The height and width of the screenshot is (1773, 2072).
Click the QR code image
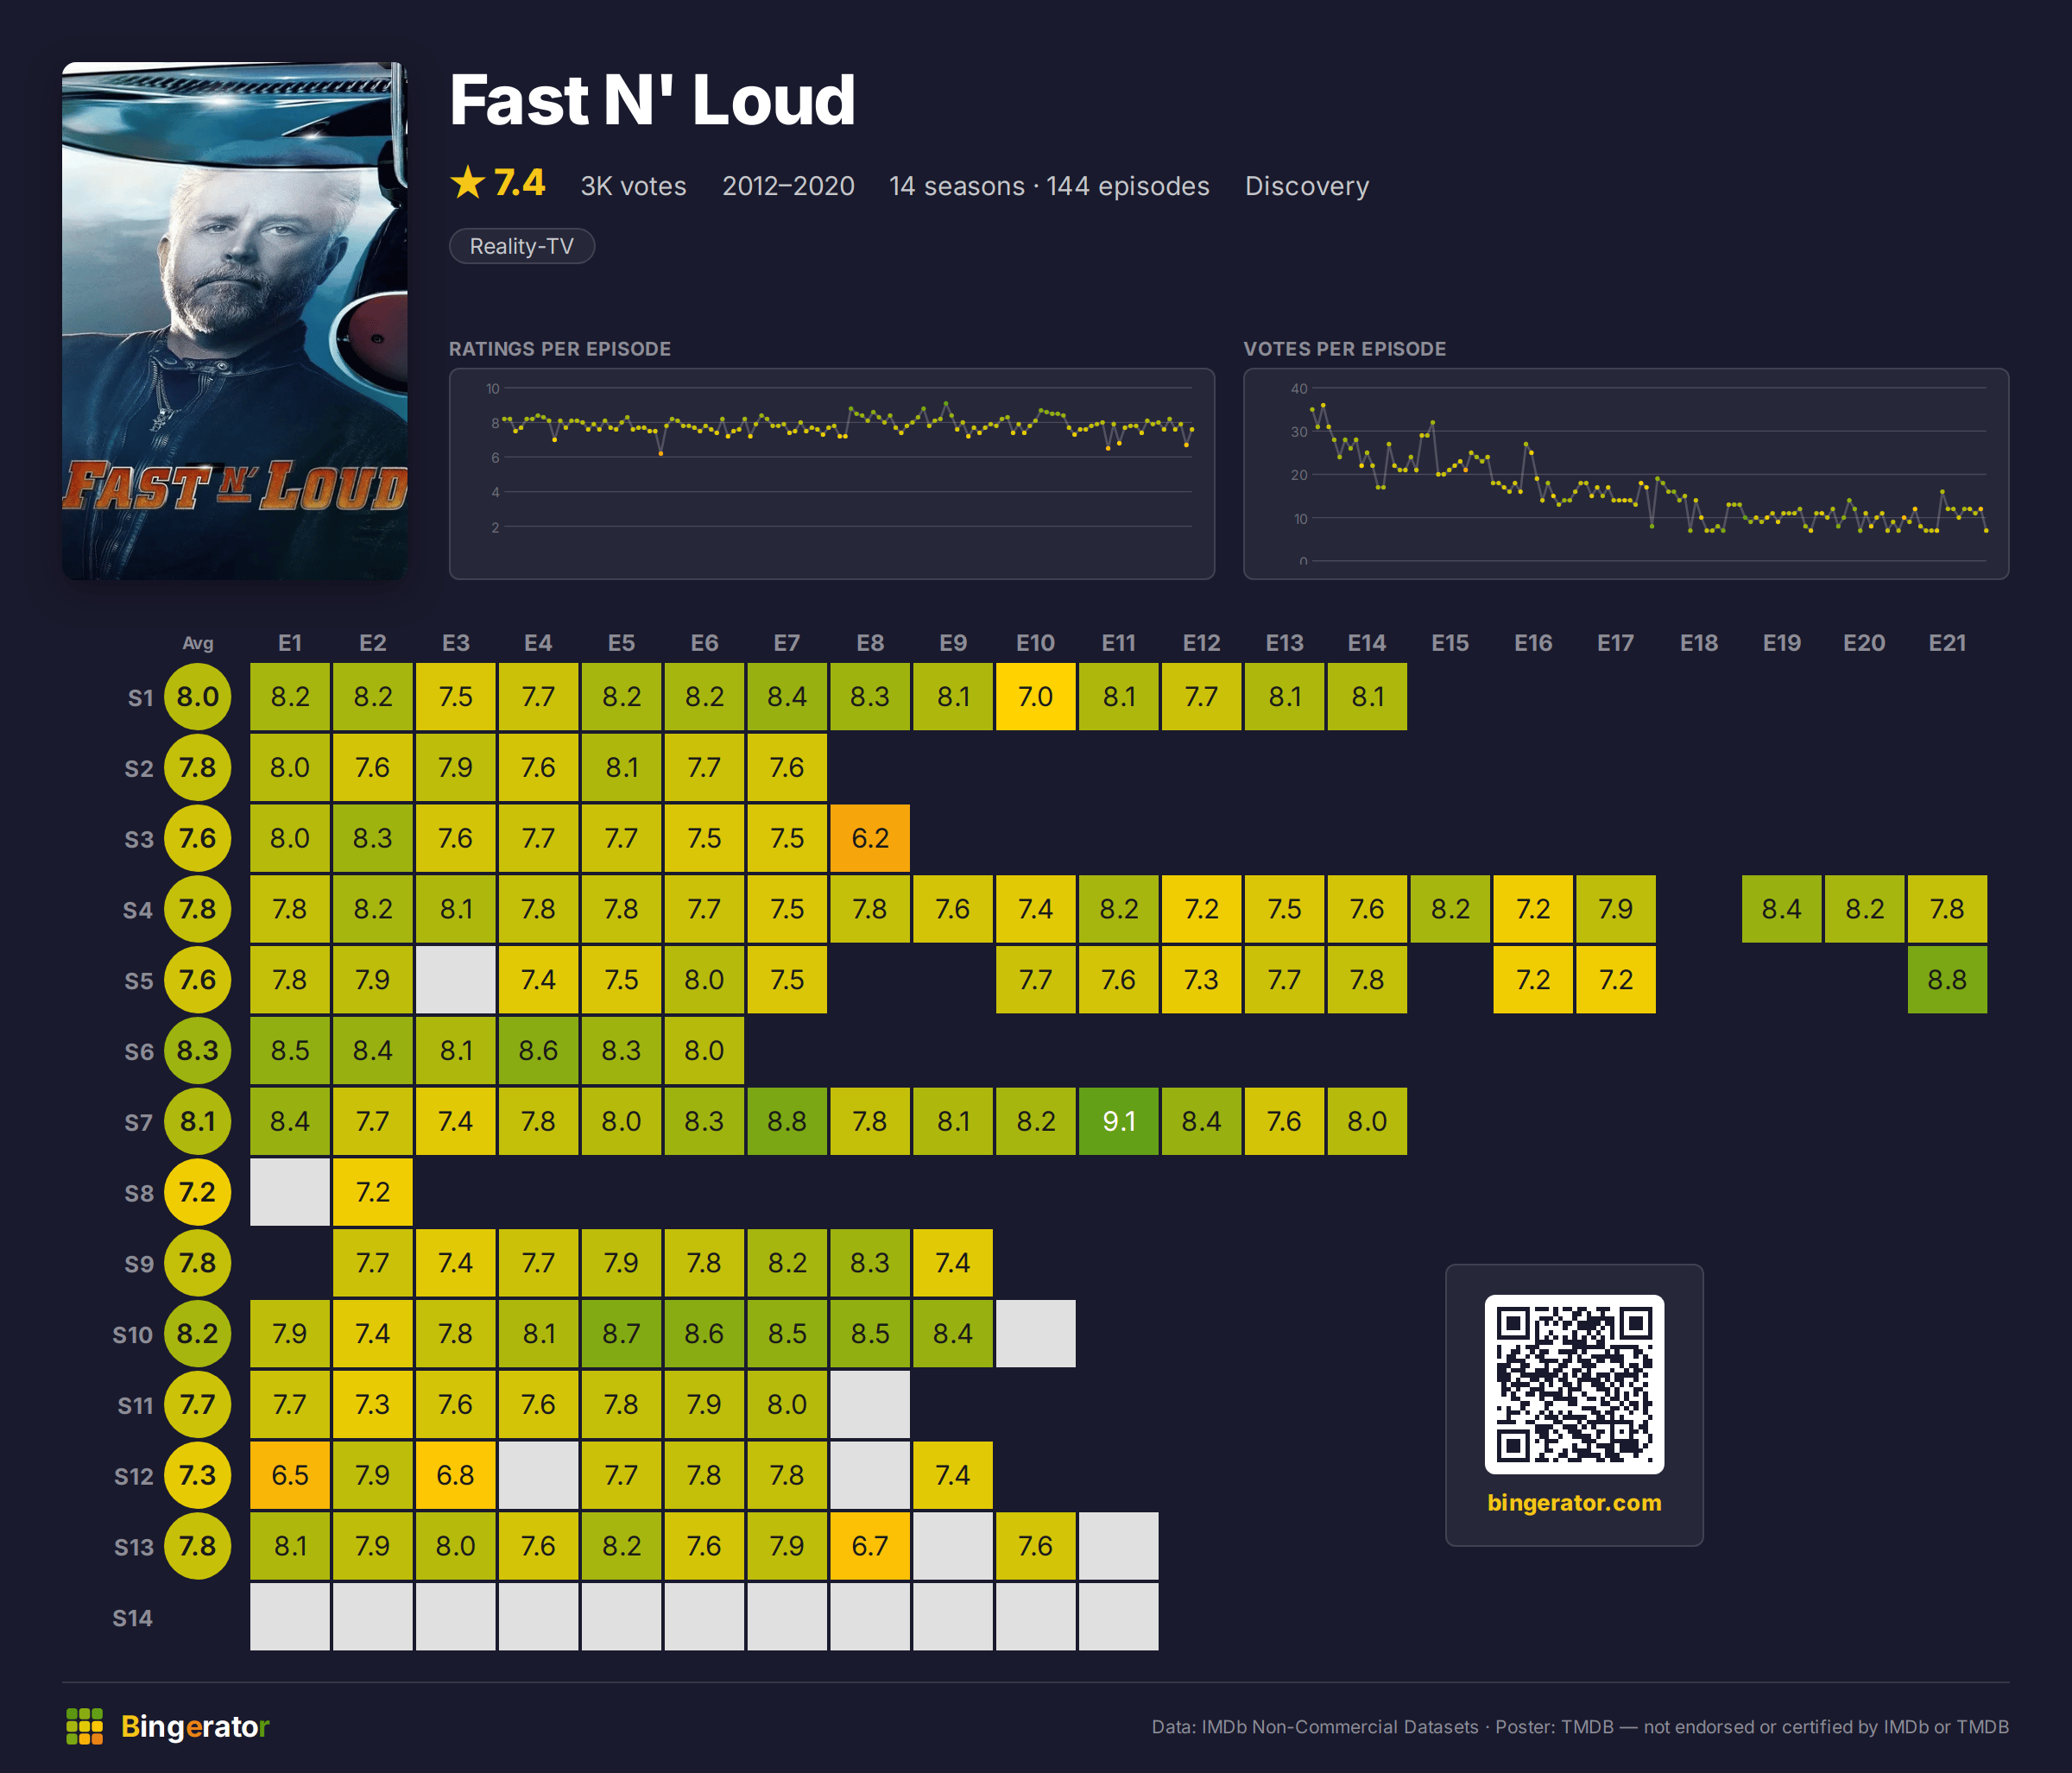[x=1574, y=1384]
